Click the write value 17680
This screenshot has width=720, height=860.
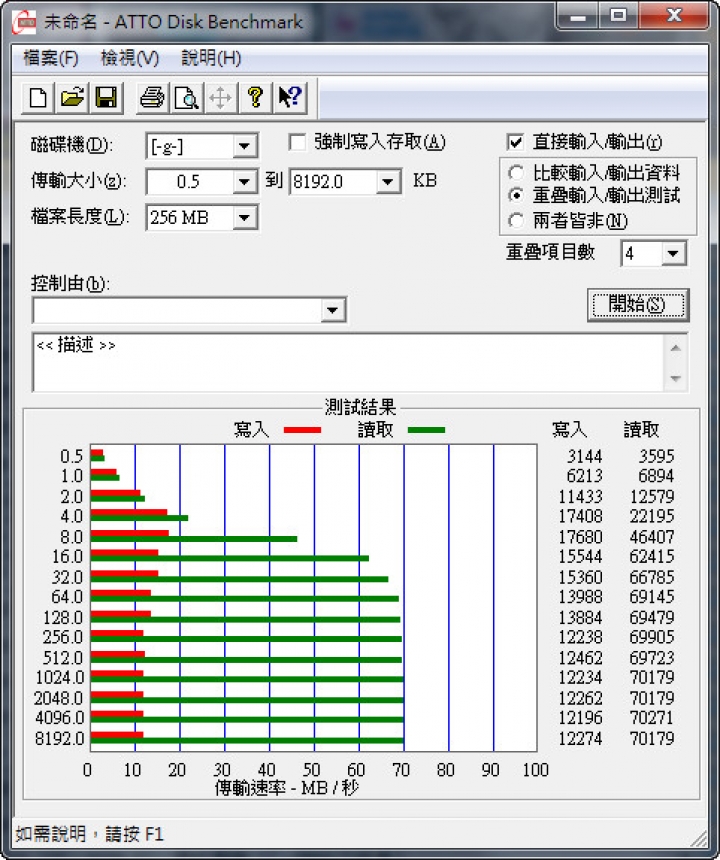580,537
